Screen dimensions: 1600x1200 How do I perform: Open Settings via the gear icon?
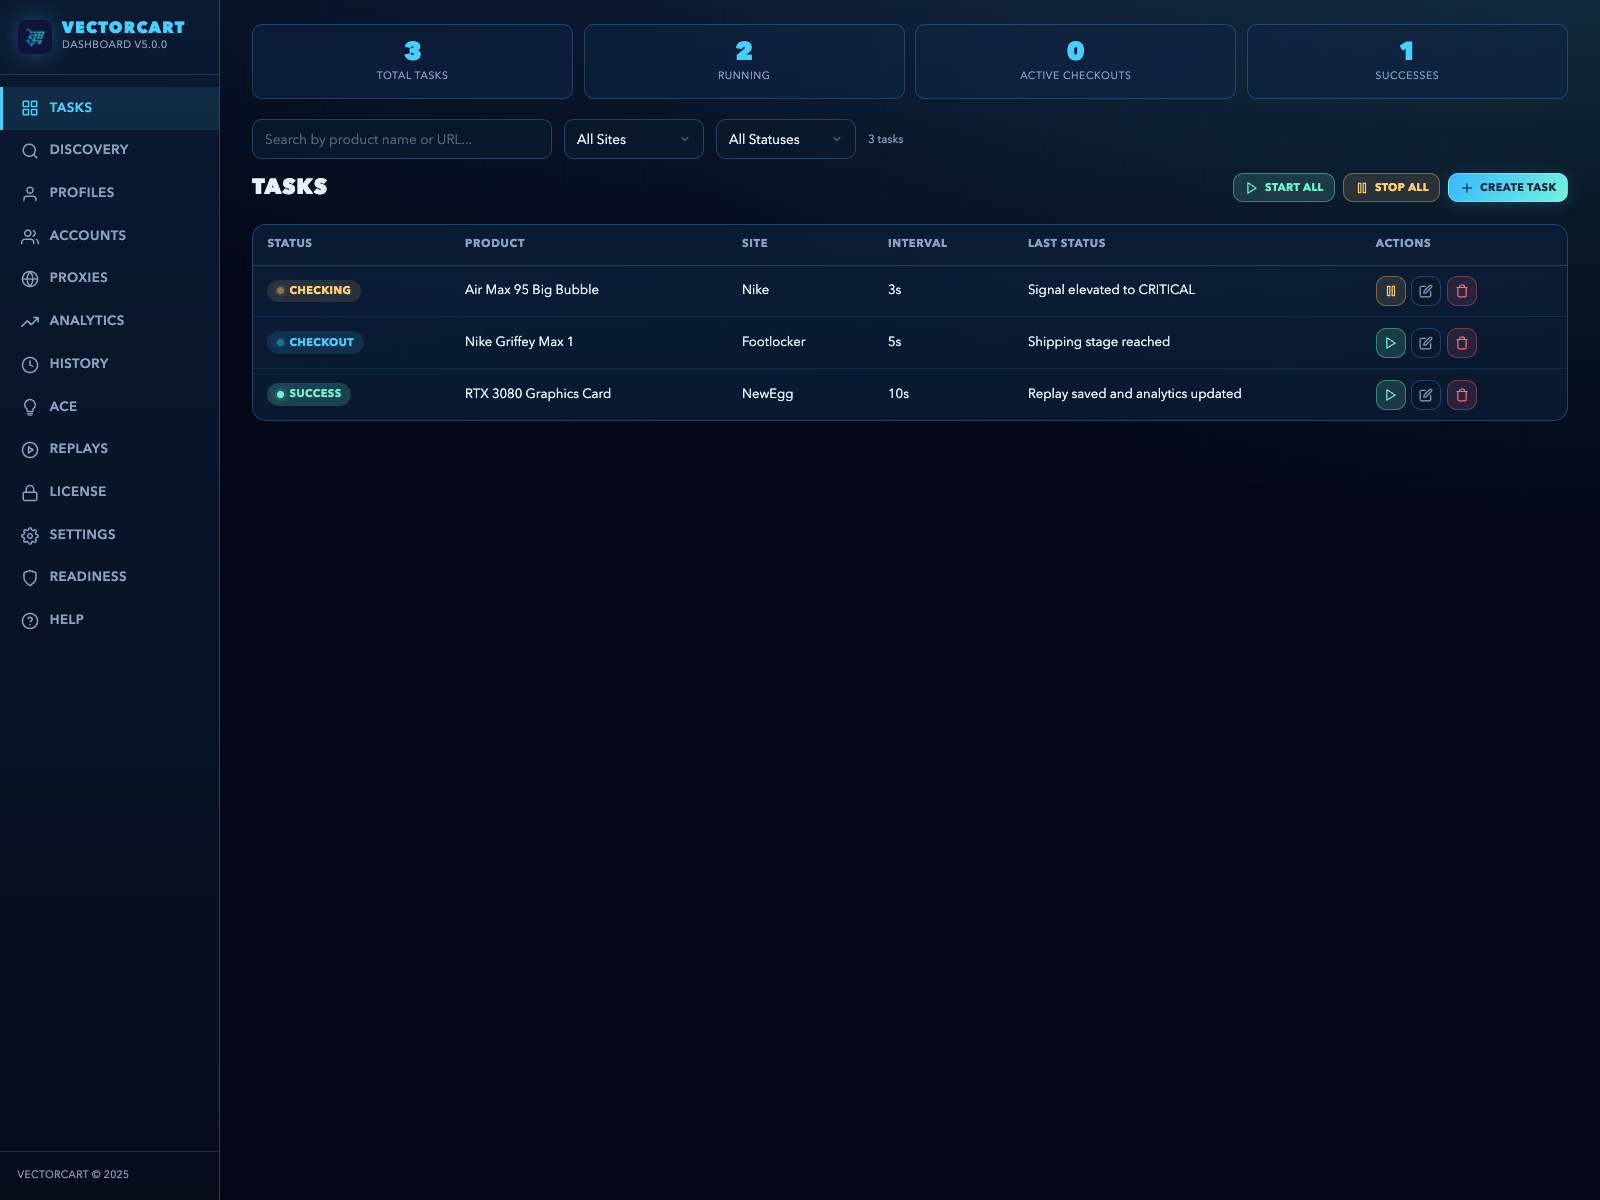pos(29,534)
